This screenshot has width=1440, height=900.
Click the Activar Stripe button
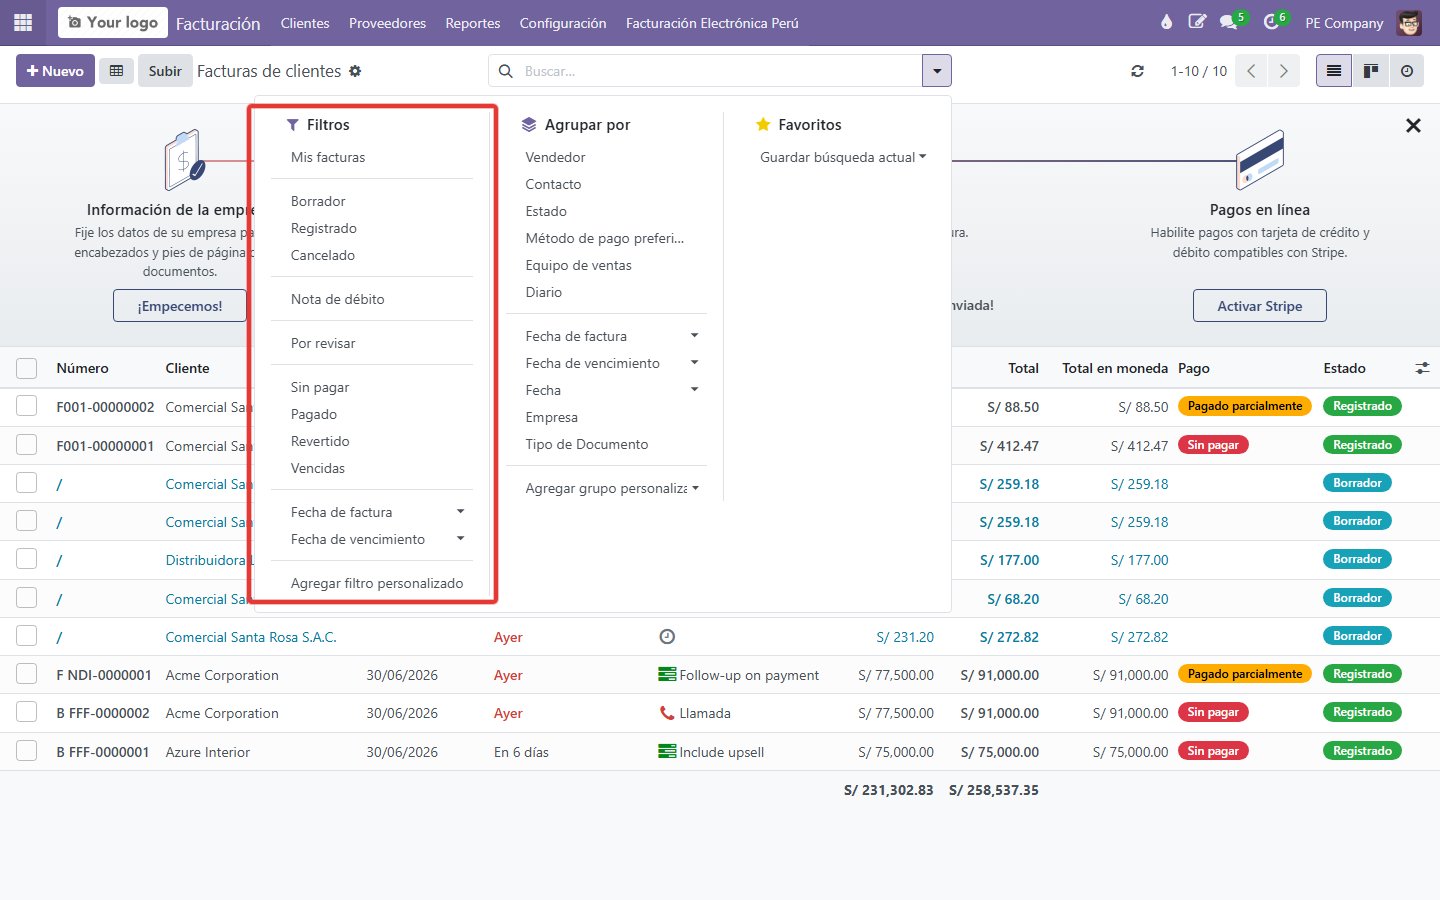click(1259, 306)
